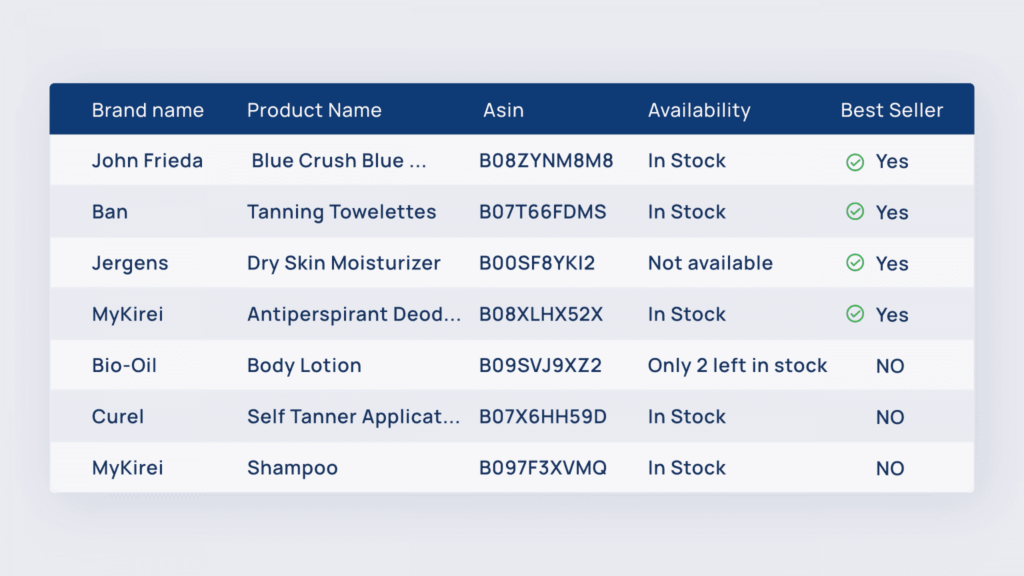
Task: Click the green check icon in Jergens row
Action: [x=855, y=263]
